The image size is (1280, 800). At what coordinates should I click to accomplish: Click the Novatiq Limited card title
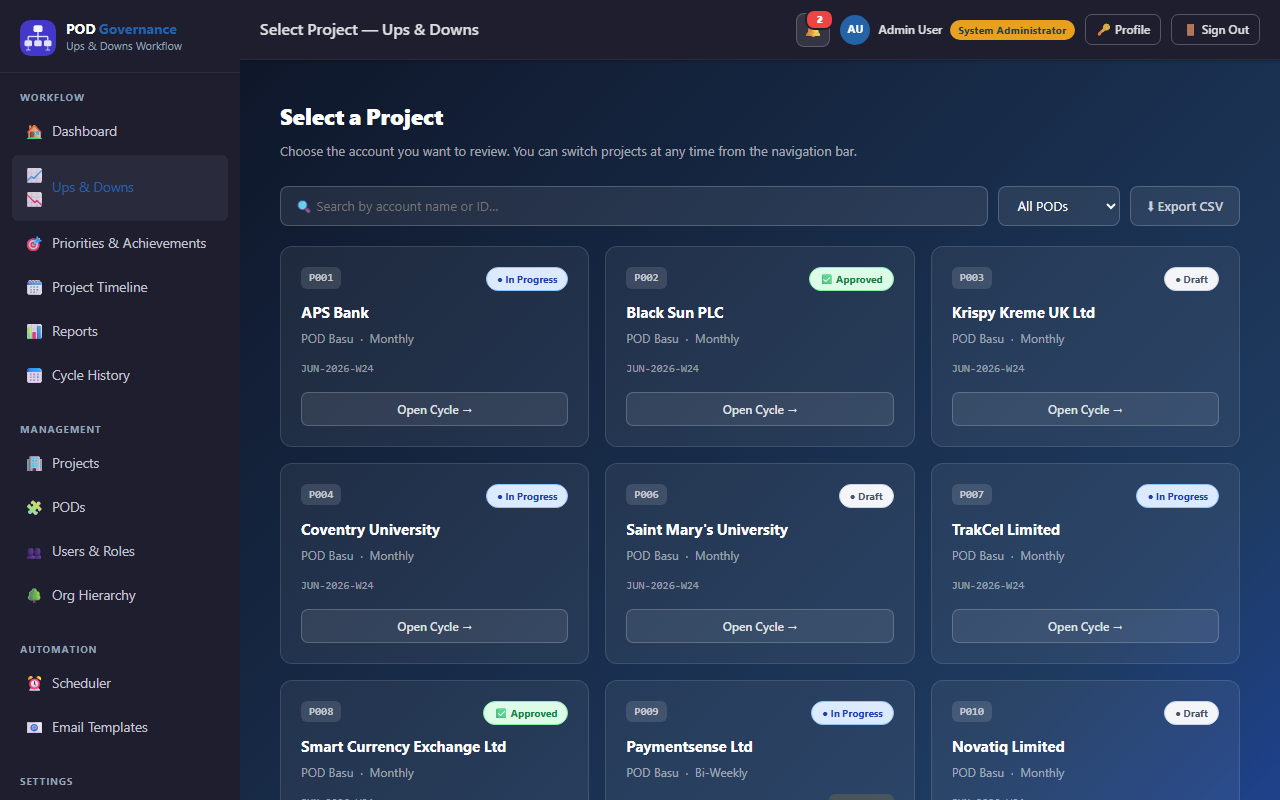(x=1008, y=747)
